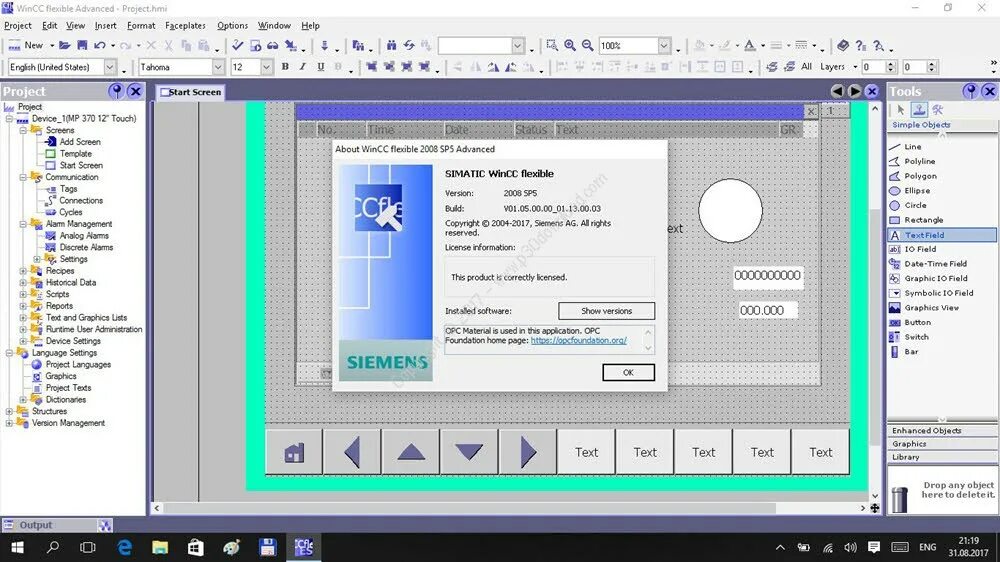
Task: Toggle underline formatting
Action: pyautogui.click(x=321, y=66)
